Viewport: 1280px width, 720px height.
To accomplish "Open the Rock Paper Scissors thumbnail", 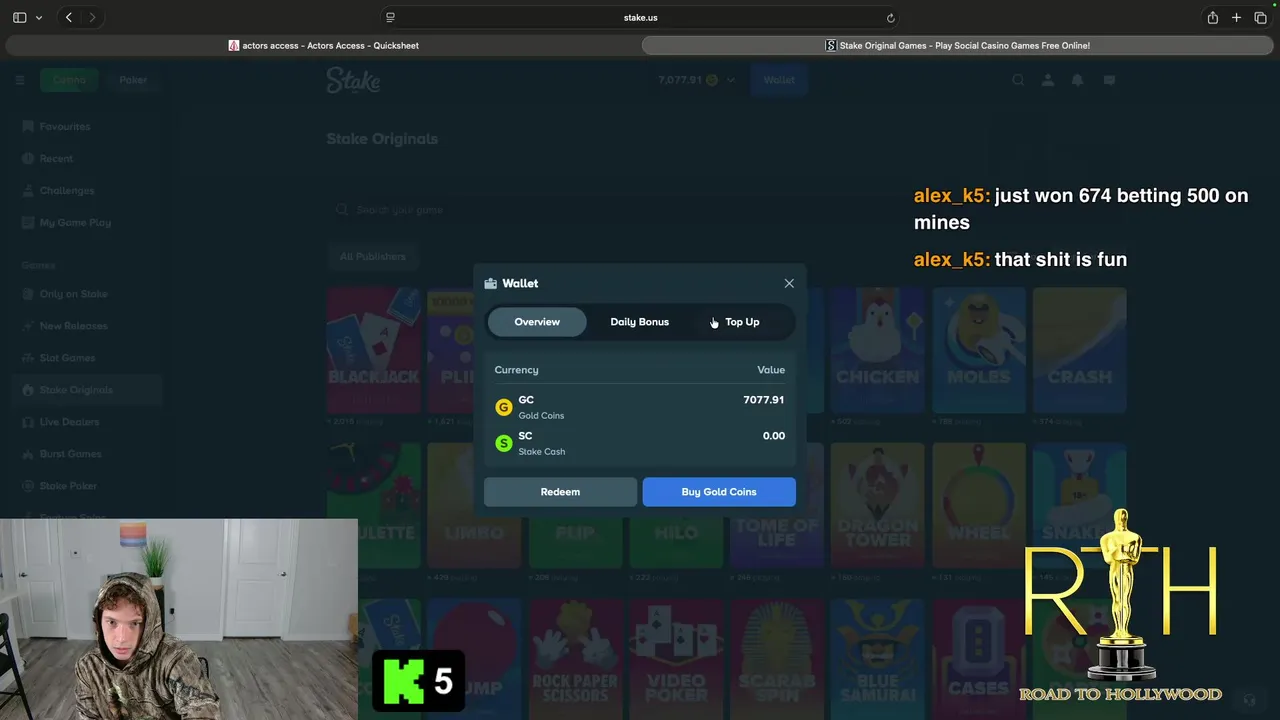I will (x=575, y=660).
